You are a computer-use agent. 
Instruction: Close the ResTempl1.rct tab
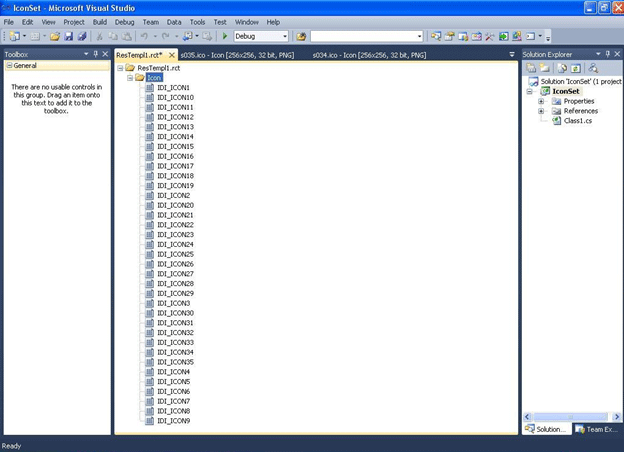(172, 55)
